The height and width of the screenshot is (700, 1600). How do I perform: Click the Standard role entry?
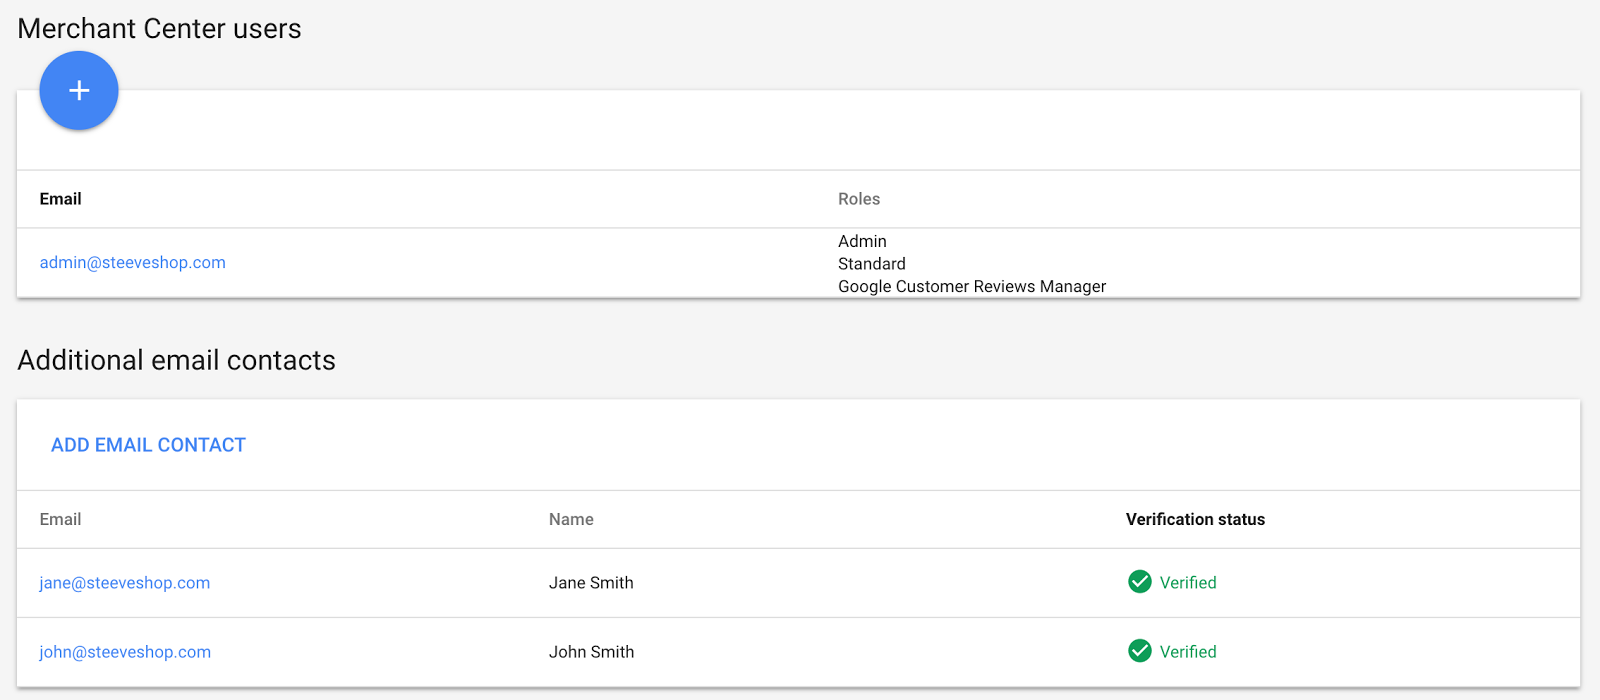point(871,264)
